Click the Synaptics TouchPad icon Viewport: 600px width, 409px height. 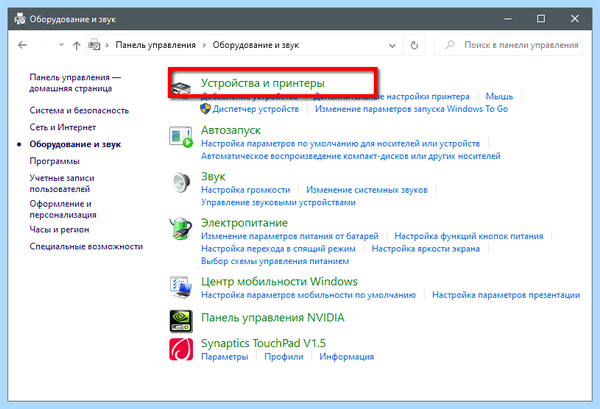coord(181,349)
